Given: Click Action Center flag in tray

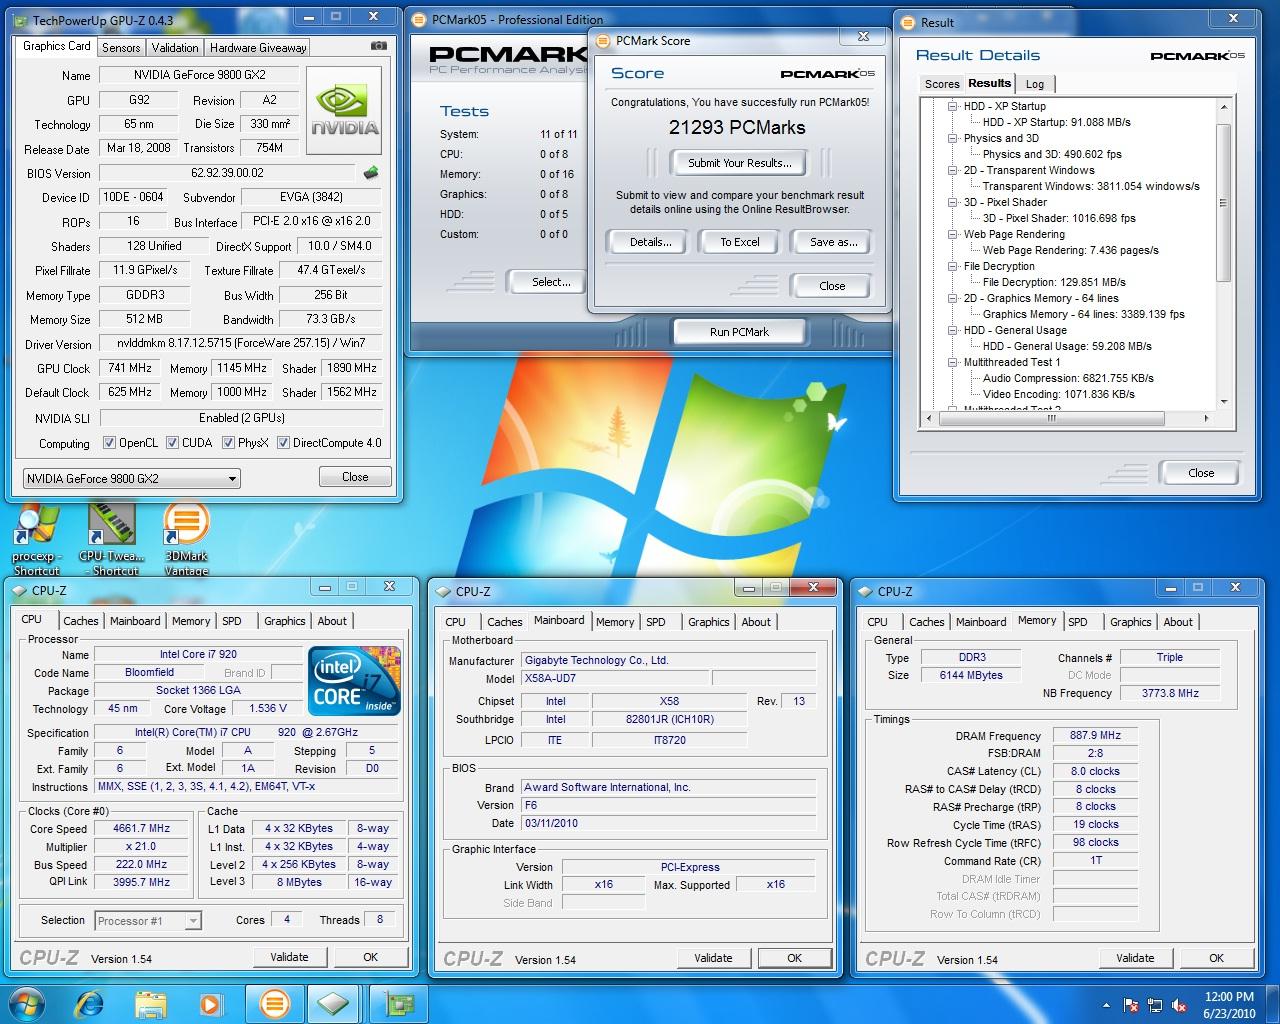Looking at the screenshot, I should tap(1132, 1004).
